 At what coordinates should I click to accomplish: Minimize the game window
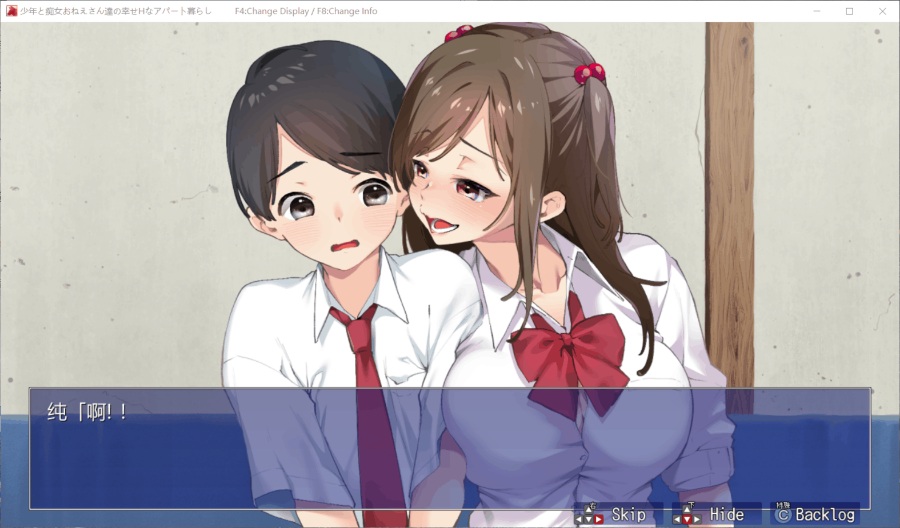tap(817, 11)
